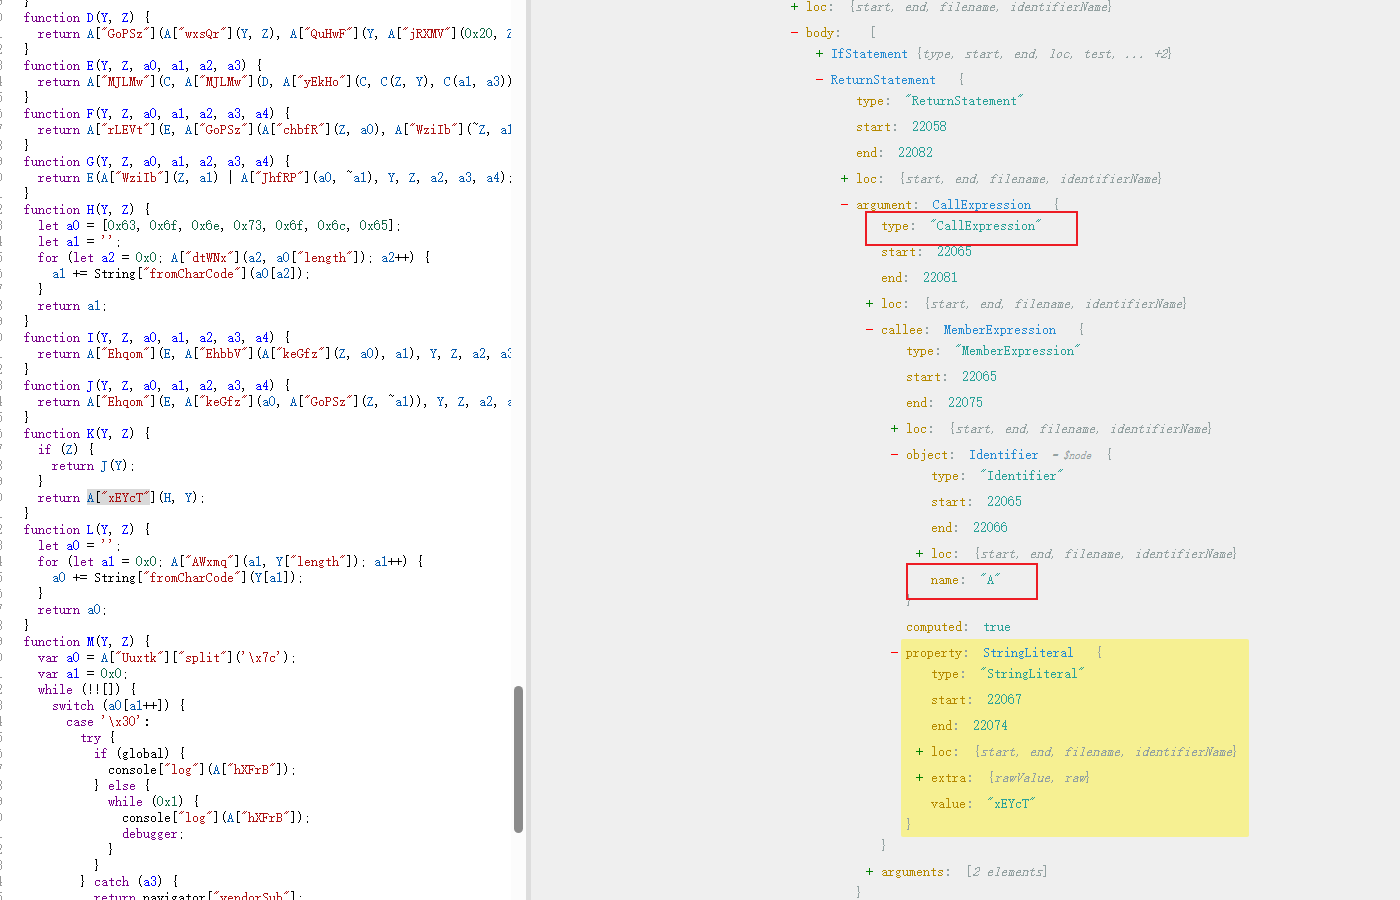
Task: Collapse the argument: CallExpression node
Action: click(x=844, y=205)
